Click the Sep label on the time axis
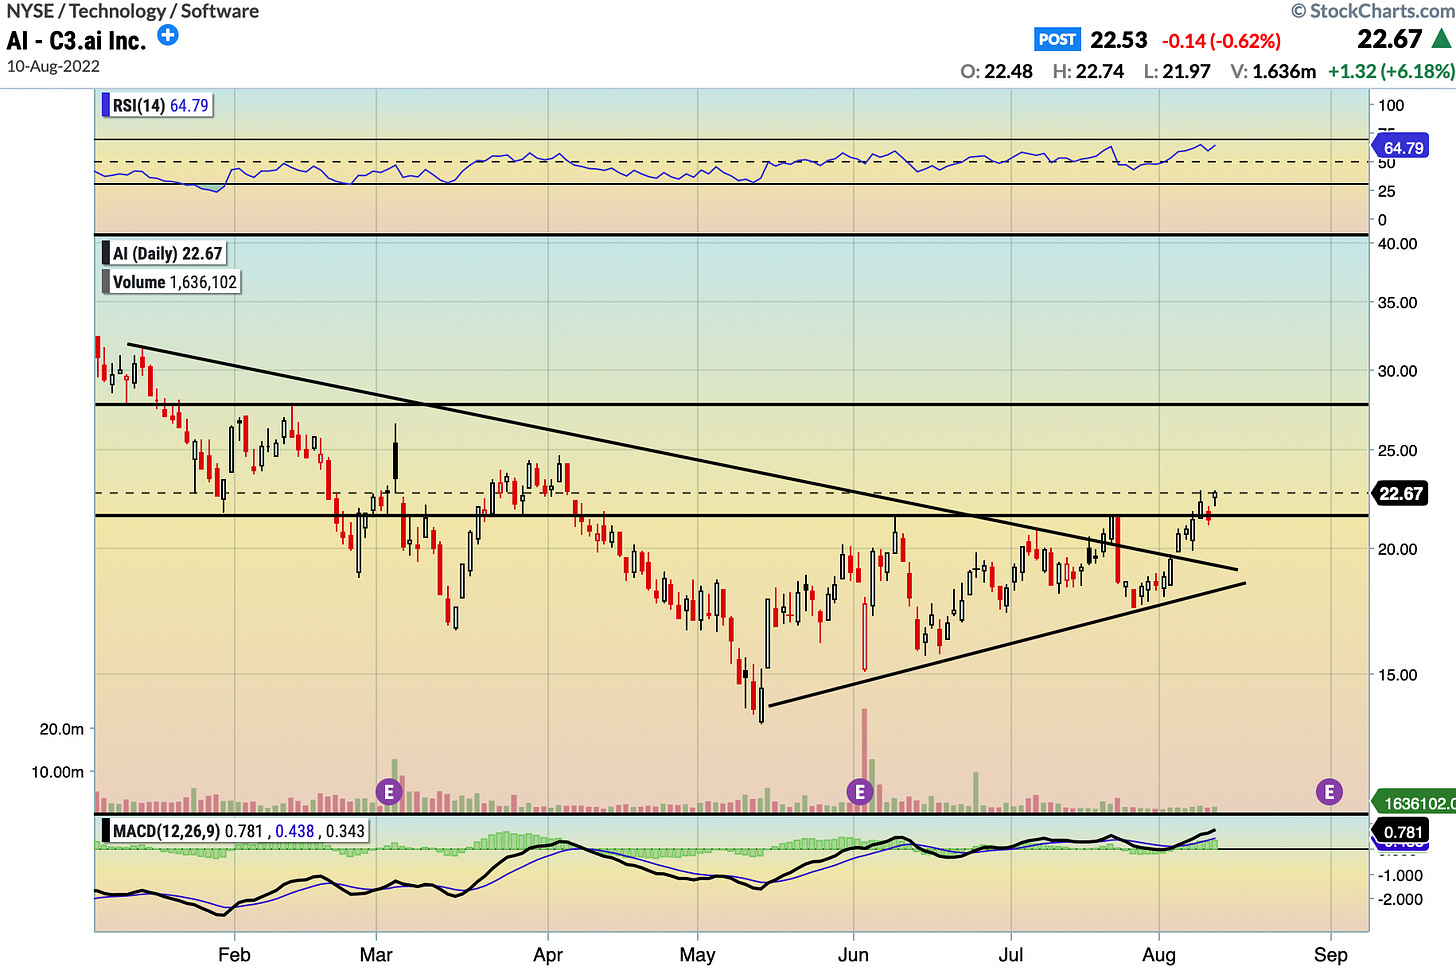Viewport: 1456px width, 979px height. tap(1330, 955)
